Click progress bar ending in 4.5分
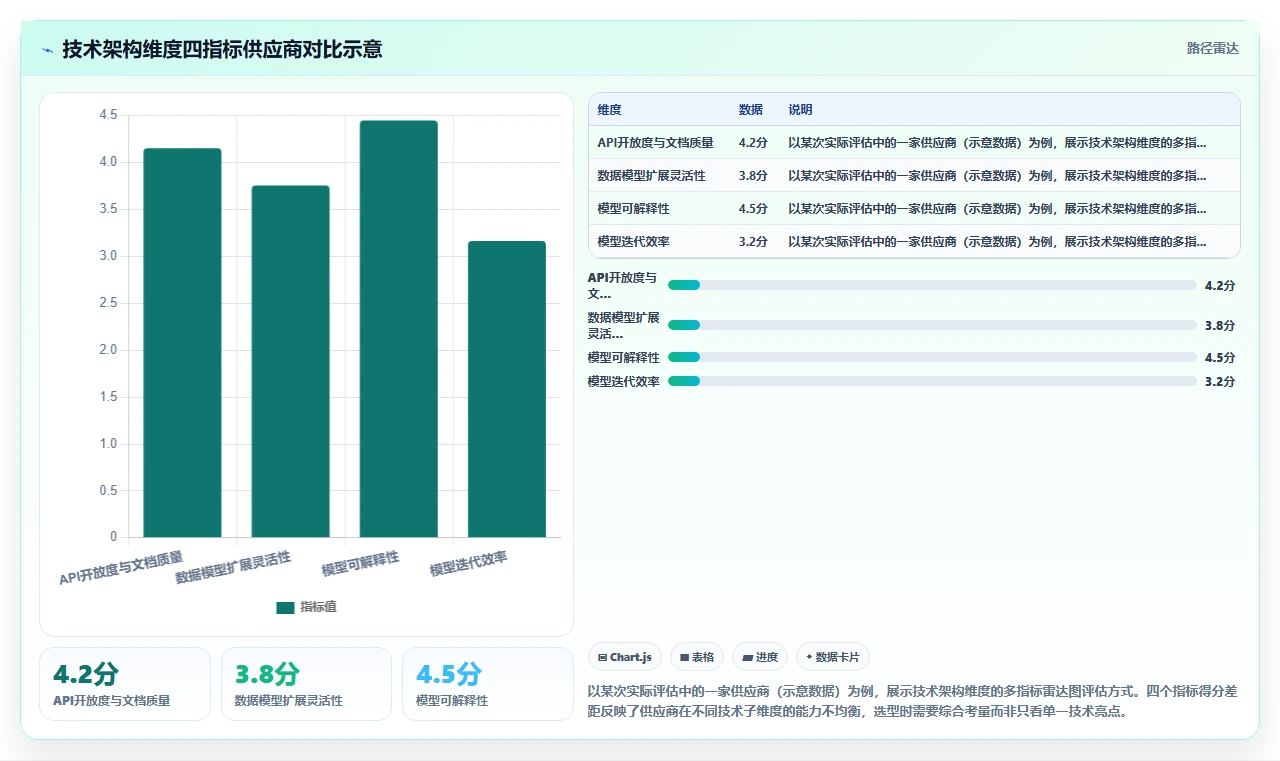 tap(932, 357)
